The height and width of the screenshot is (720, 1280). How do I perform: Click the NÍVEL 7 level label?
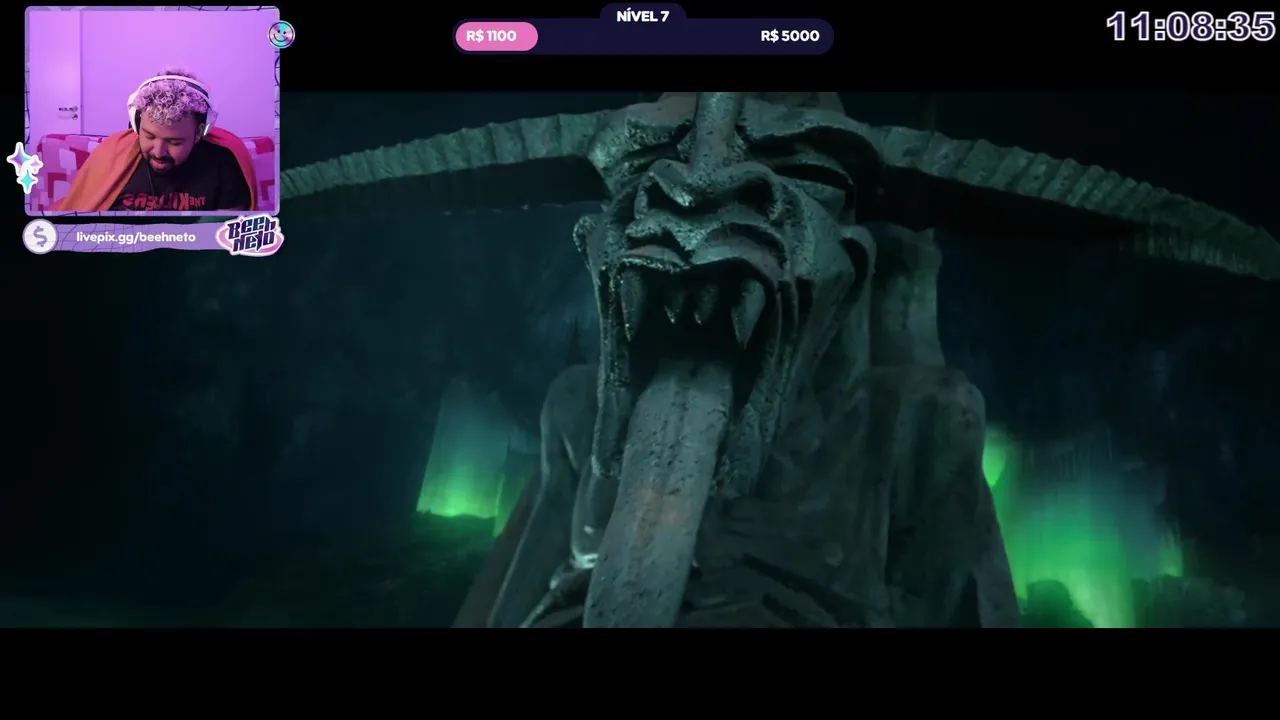pyautogui.click(x=643, y=16)
